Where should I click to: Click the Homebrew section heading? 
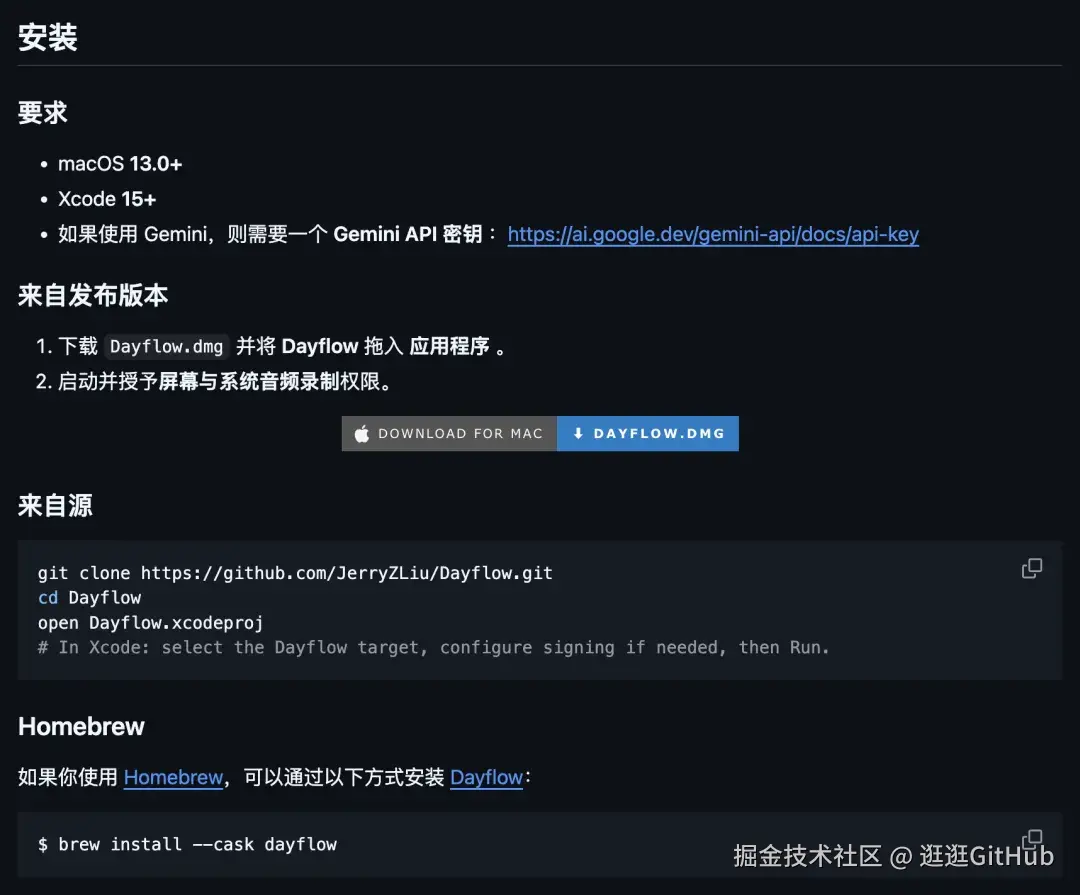[x=81, y=726]
